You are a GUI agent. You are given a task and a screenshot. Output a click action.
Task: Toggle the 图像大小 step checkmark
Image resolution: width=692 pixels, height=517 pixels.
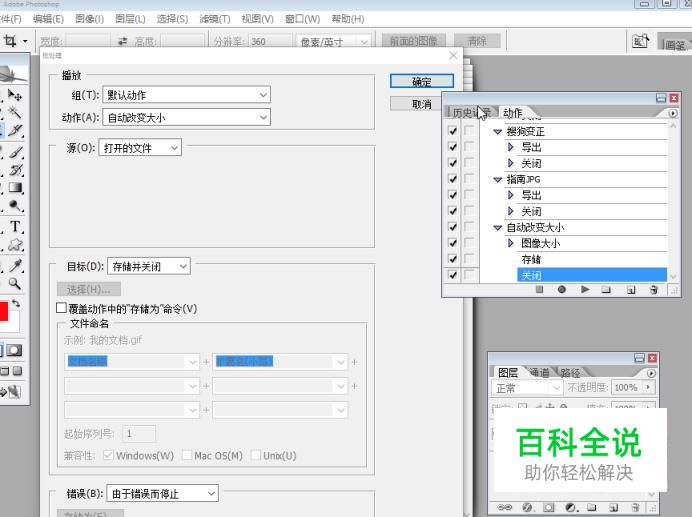click(x=452, y=243)
